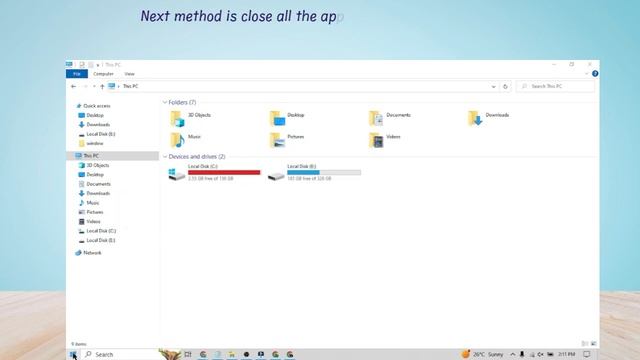640x360 pixels.
Task: Open the 3D Objects folder icon
Action: point(177,118)
